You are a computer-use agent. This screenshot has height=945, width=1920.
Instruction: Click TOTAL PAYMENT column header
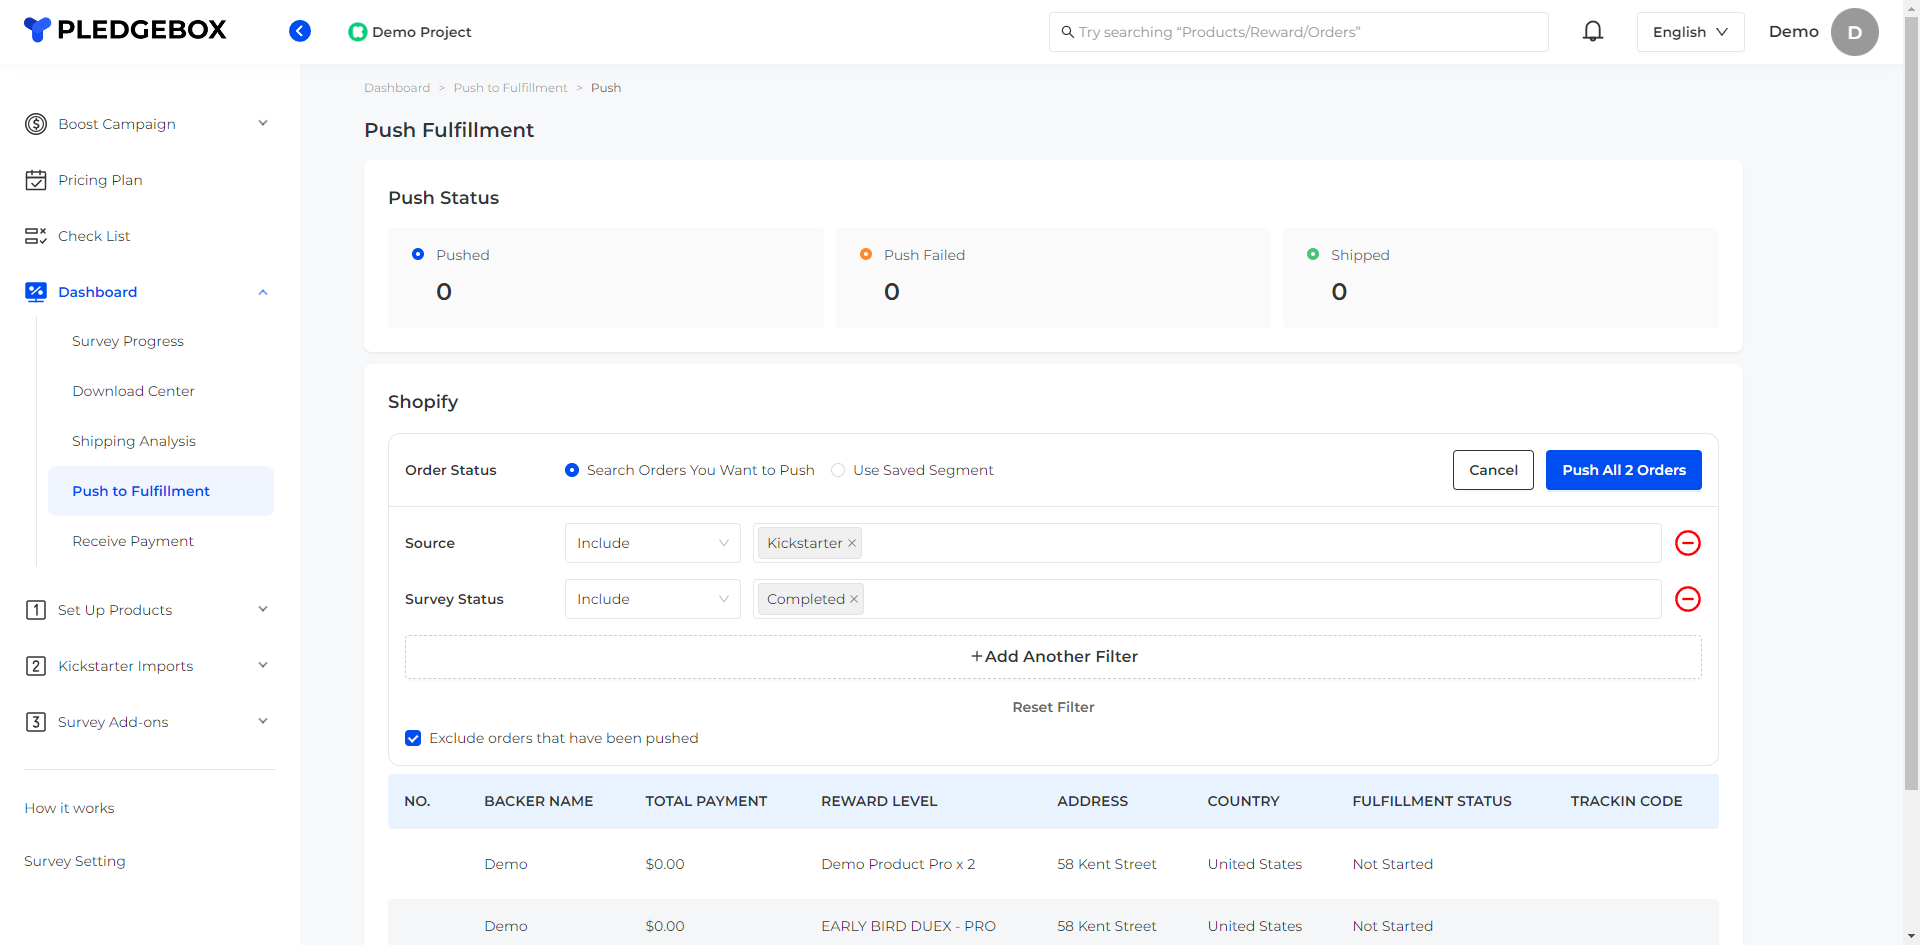706,801
